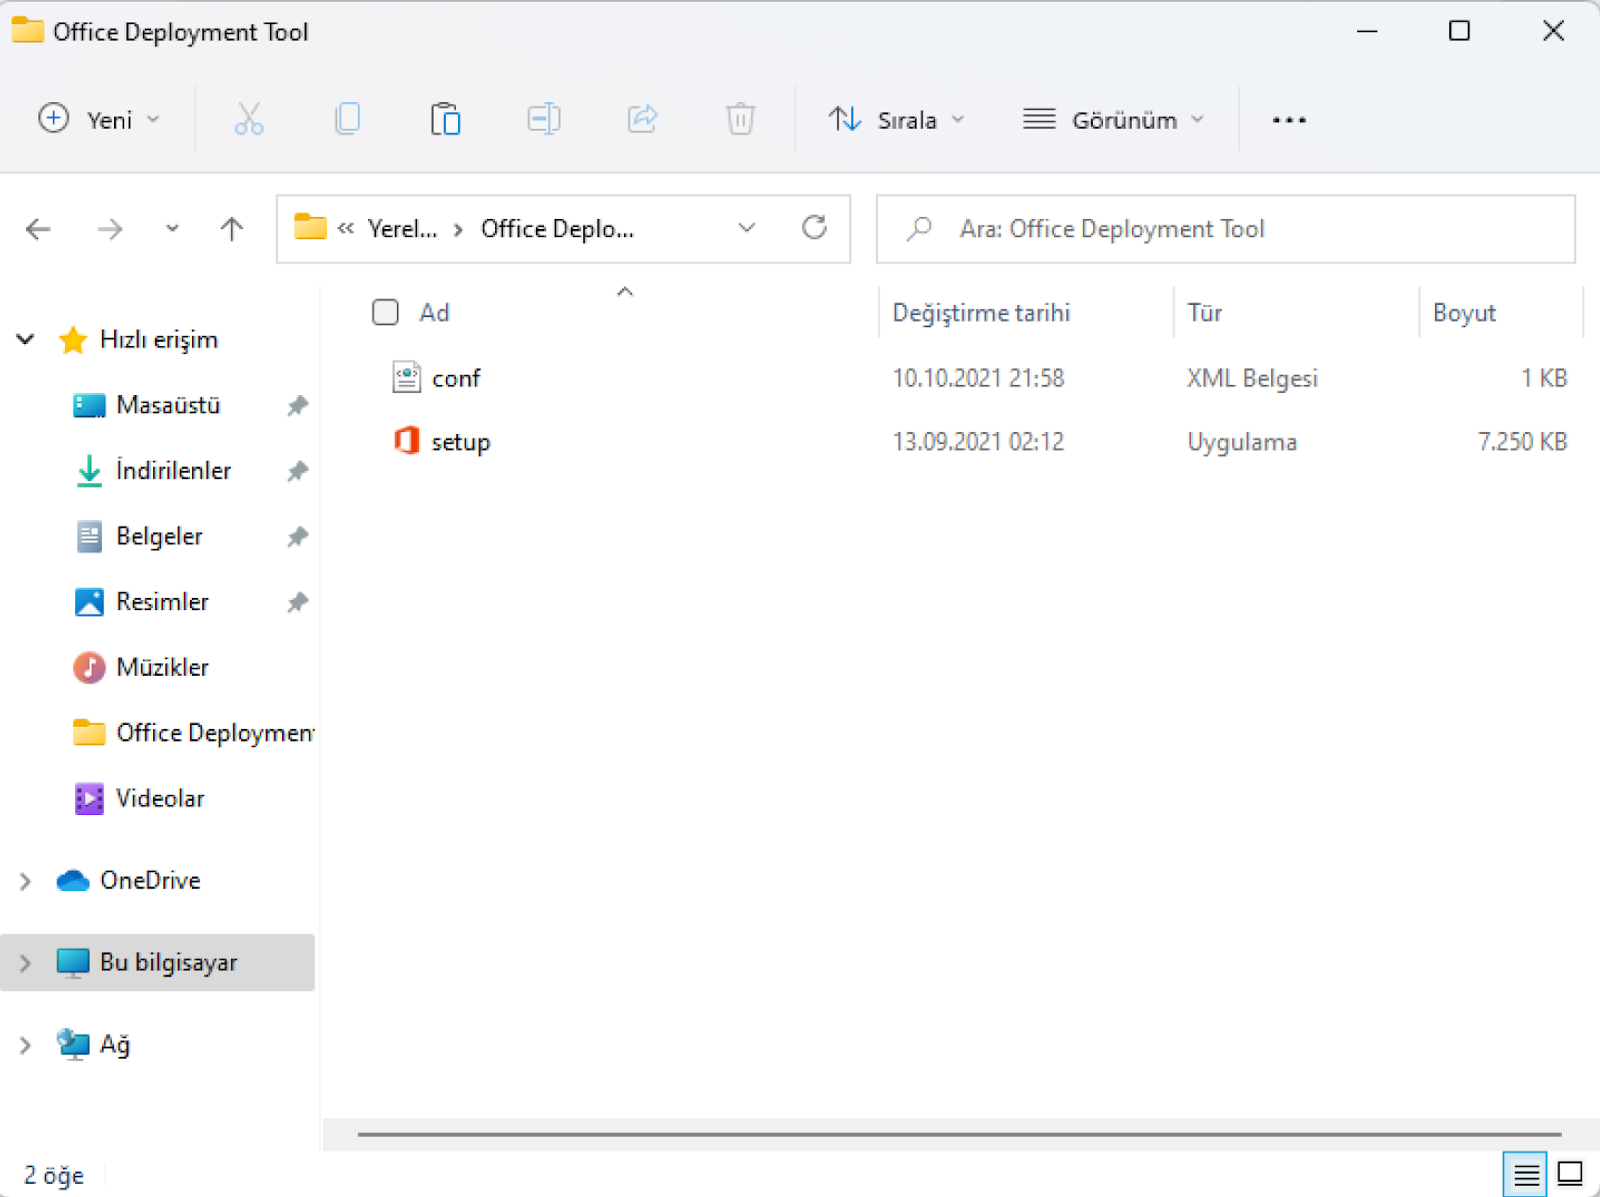The width and height of the screenshot is (1600, 1197).
Task: Click the search box for this folder
Action: point(1226,229)
